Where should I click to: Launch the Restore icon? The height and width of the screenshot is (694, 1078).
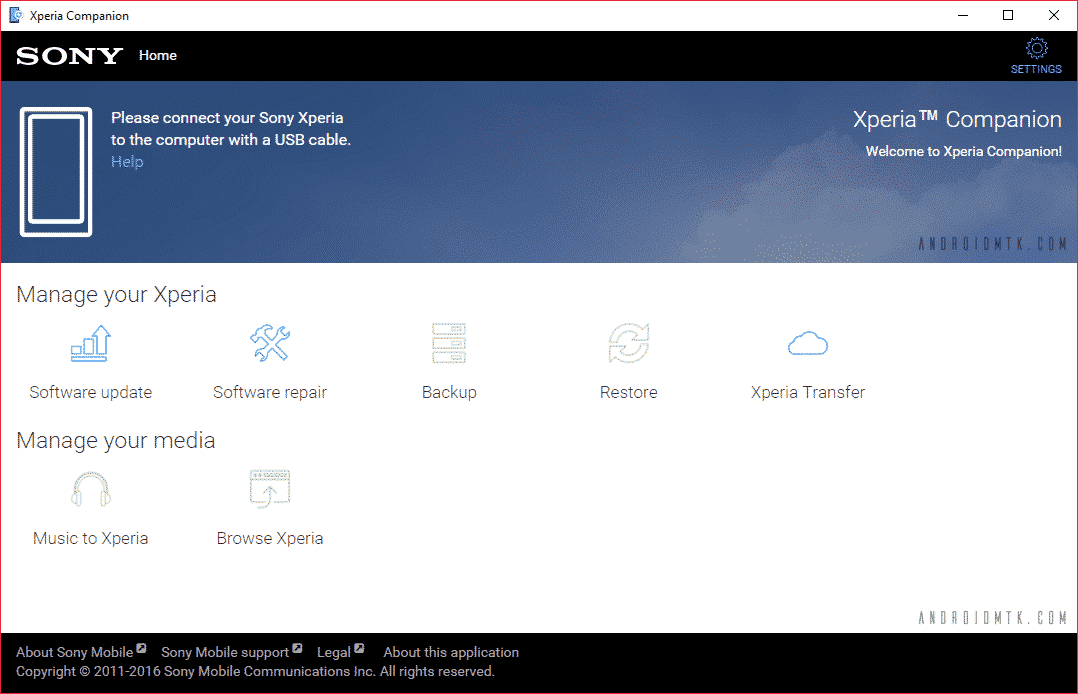pyautogui.click(x=628, y=344)
